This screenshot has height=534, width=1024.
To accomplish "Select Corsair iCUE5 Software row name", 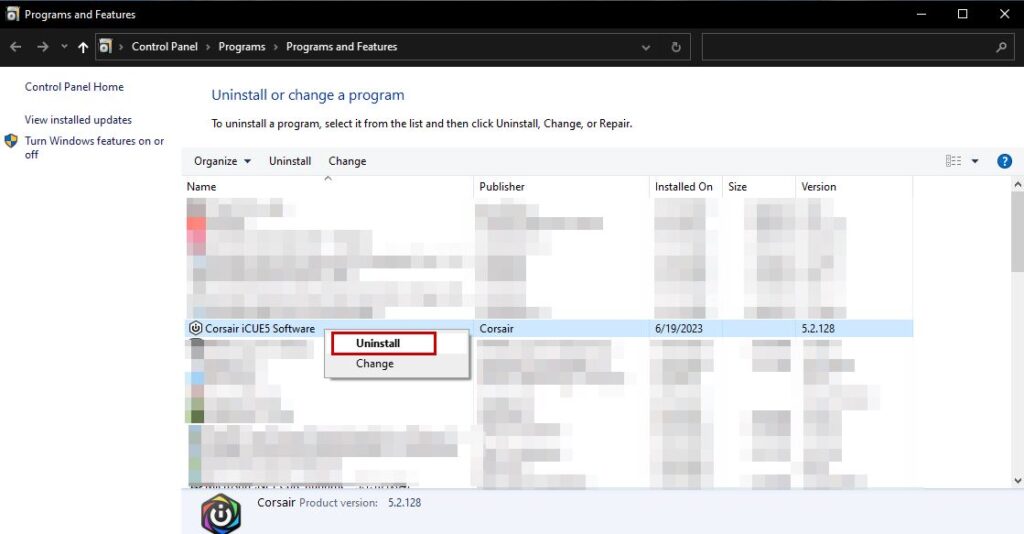I will [x=260, y=328].
